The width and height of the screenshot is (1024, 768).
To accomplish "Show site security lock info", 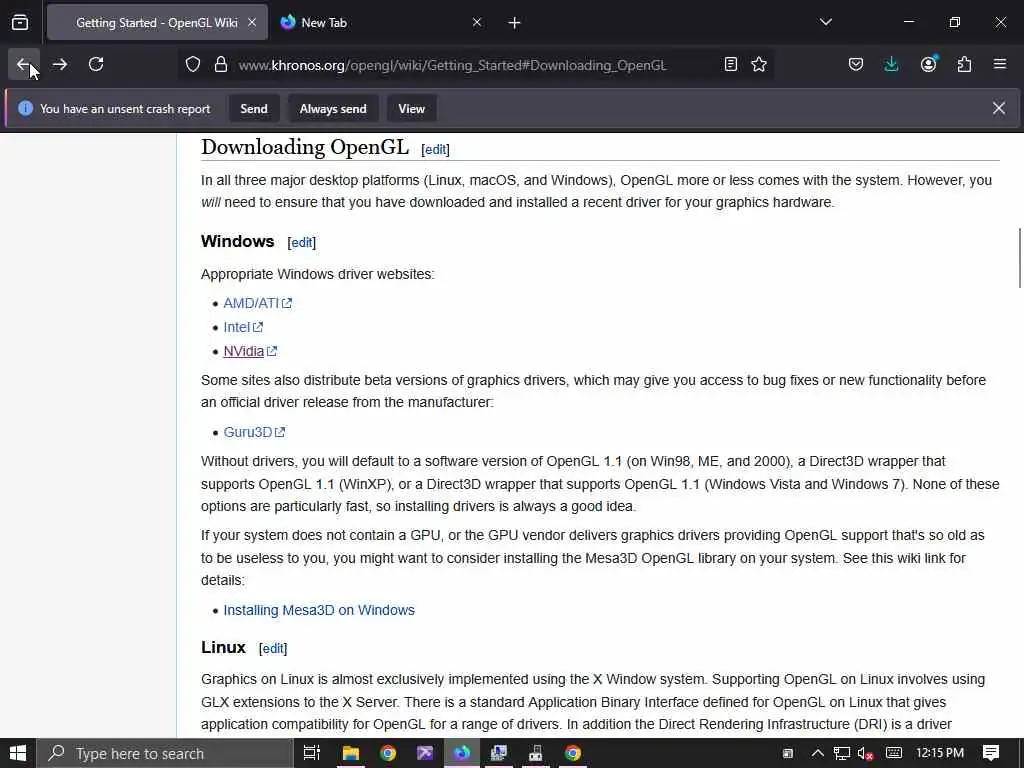I will click(x=221, y=65).
